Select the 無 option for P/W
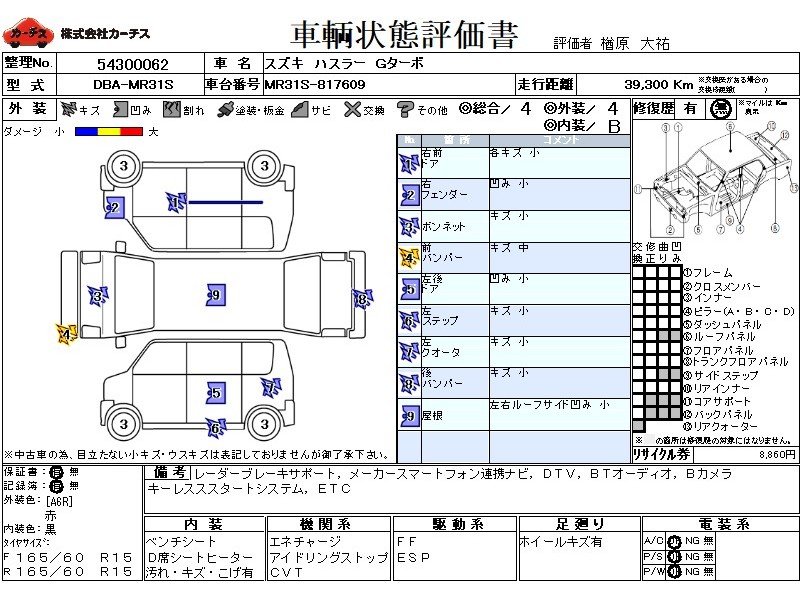 point(709,571)
